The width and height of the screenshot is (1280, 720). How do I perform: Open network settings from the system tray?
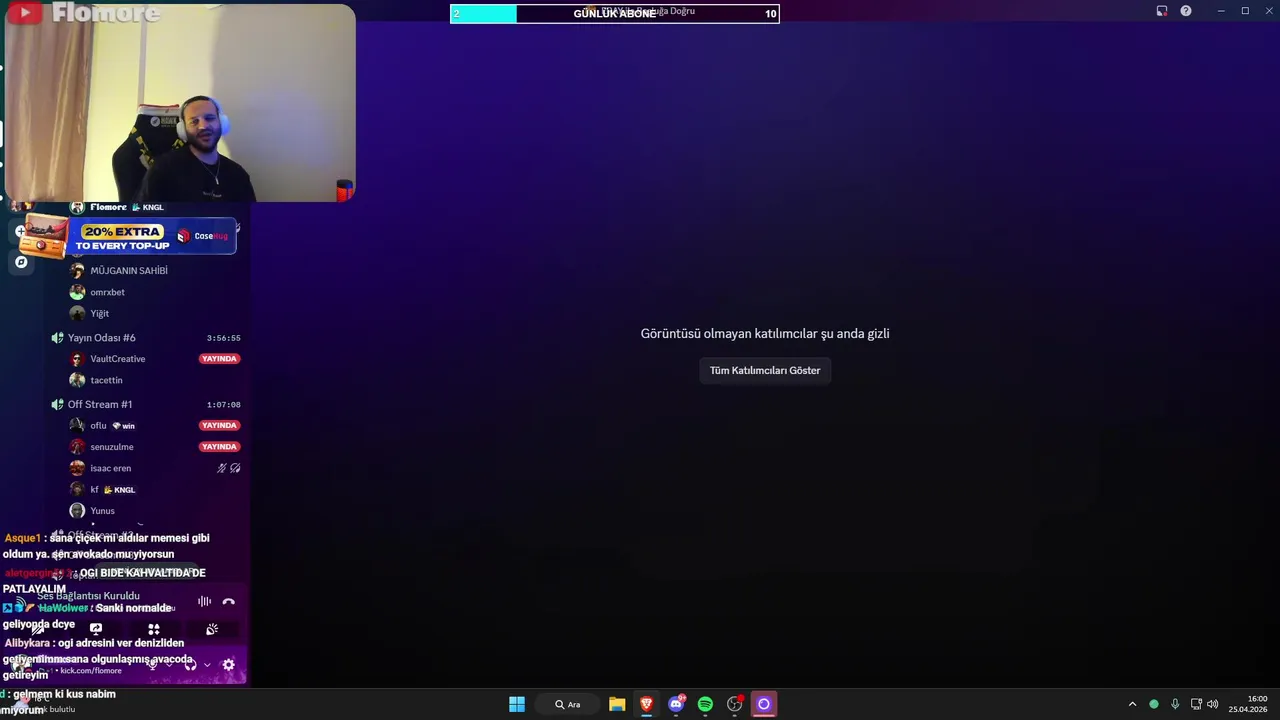1196,704
